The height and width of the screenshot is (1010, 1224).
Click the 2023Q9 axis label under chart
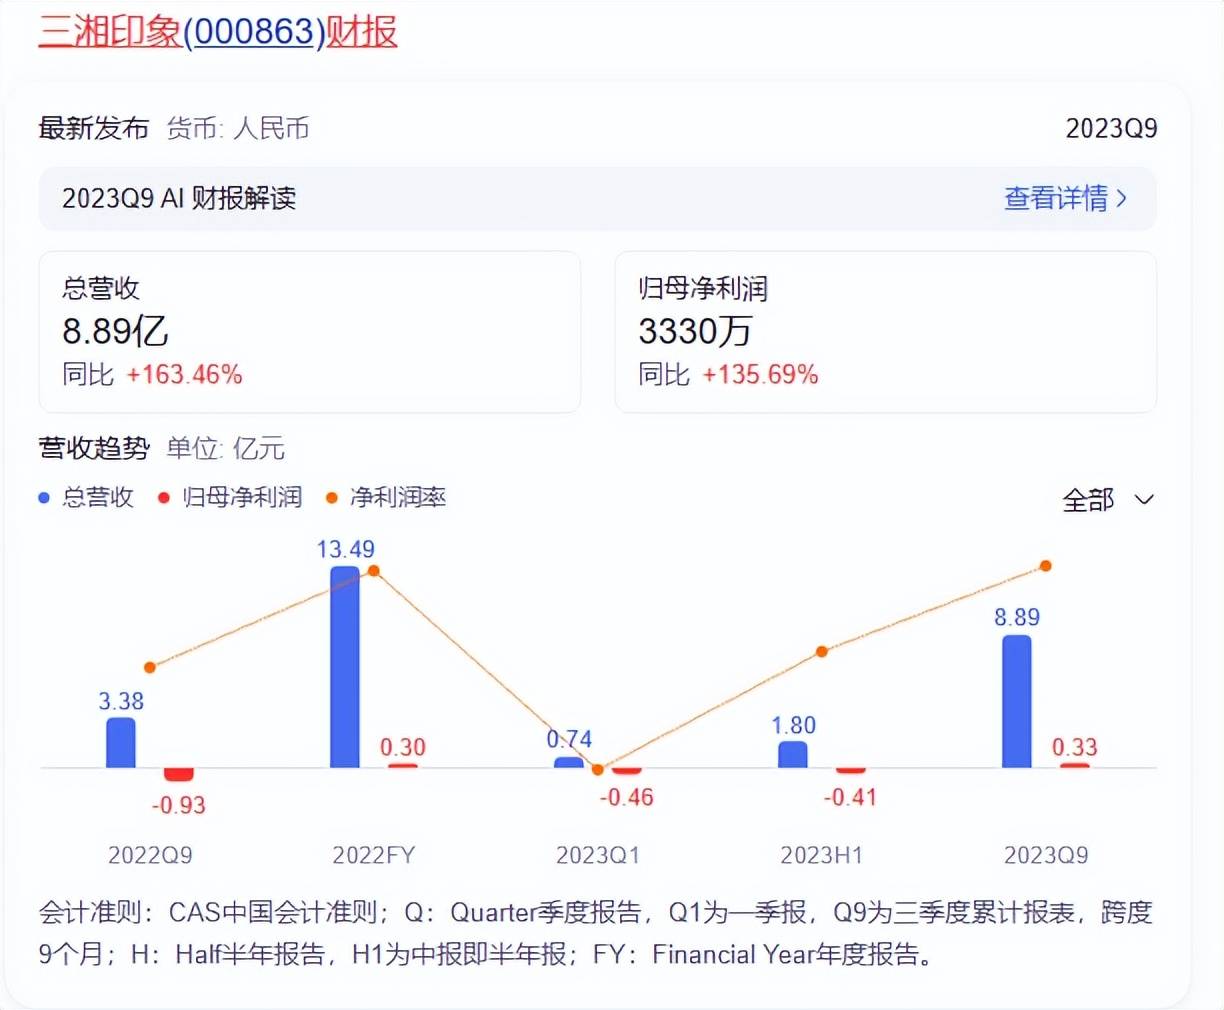tap(1046, 855)
